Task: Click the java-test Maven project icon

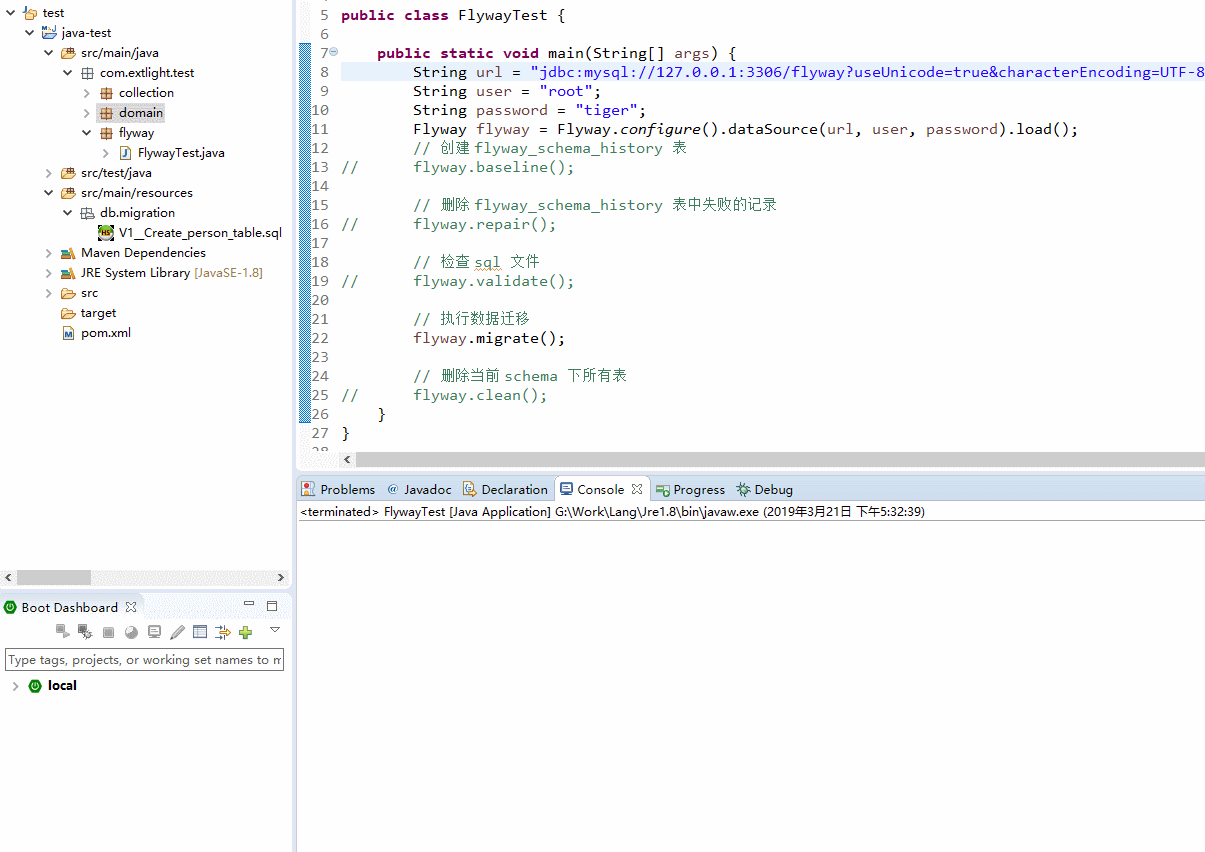Action: [x=50, y=33]
